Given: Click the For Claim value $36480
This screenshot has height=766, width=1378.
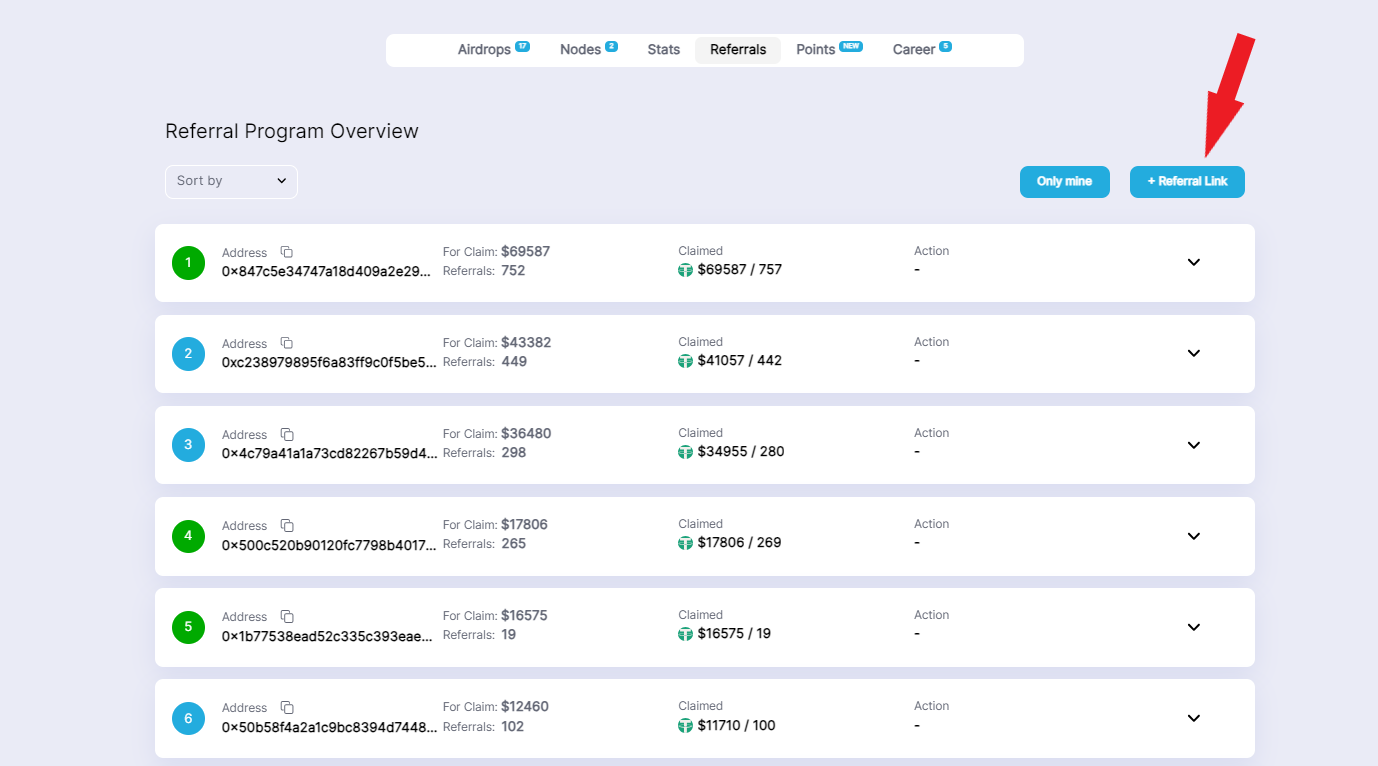Looking at the screenshot, I should coord(526,434).
